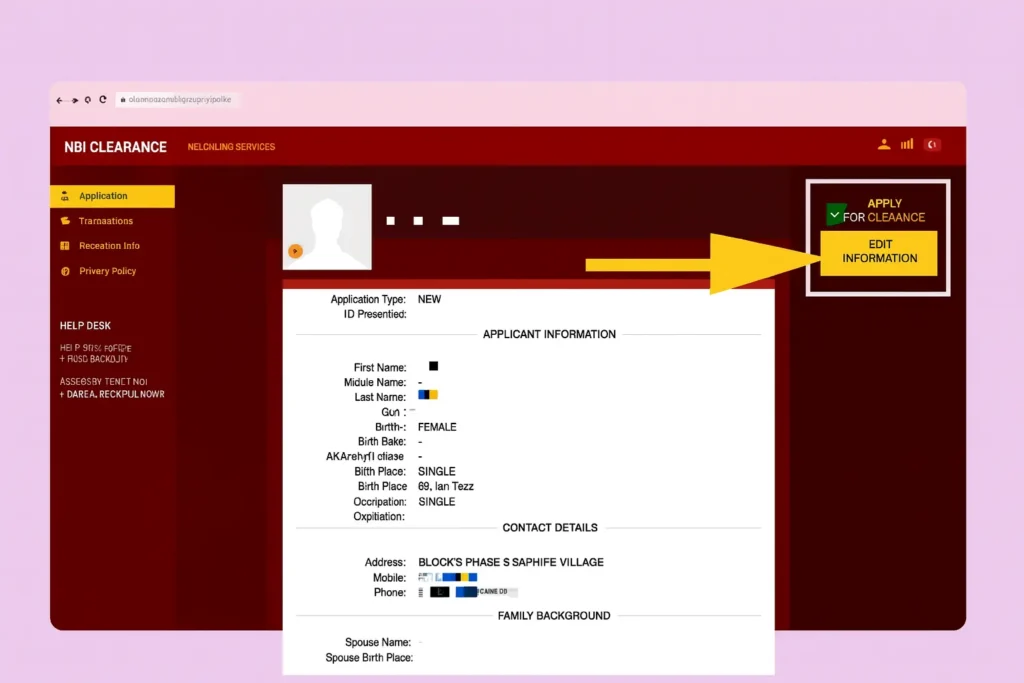Viewport: 1024px width, 683px height.
Task: Click the APPLY FOR CLEARANCE option
Action: point(885,210)
